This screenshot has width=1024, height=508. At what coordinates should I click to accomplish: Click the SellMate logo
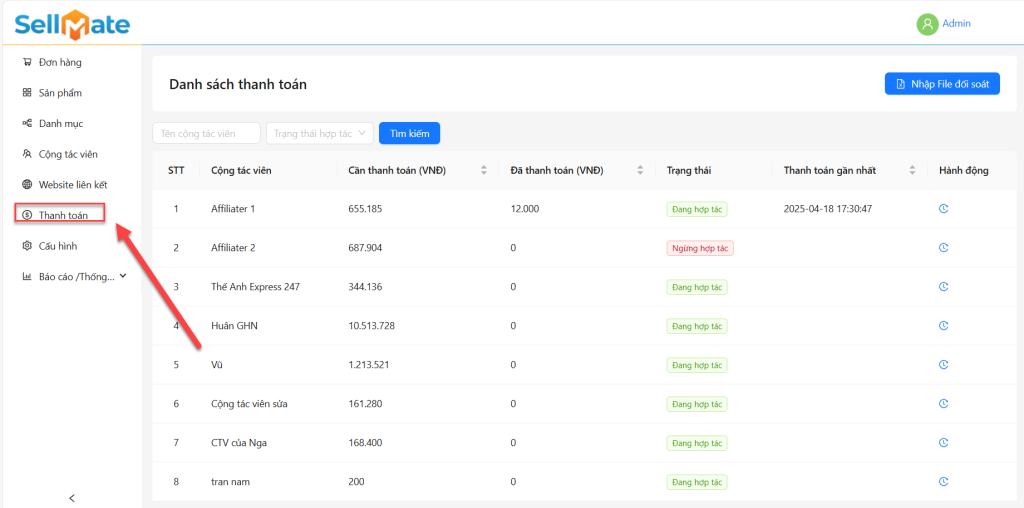[72, 24]
